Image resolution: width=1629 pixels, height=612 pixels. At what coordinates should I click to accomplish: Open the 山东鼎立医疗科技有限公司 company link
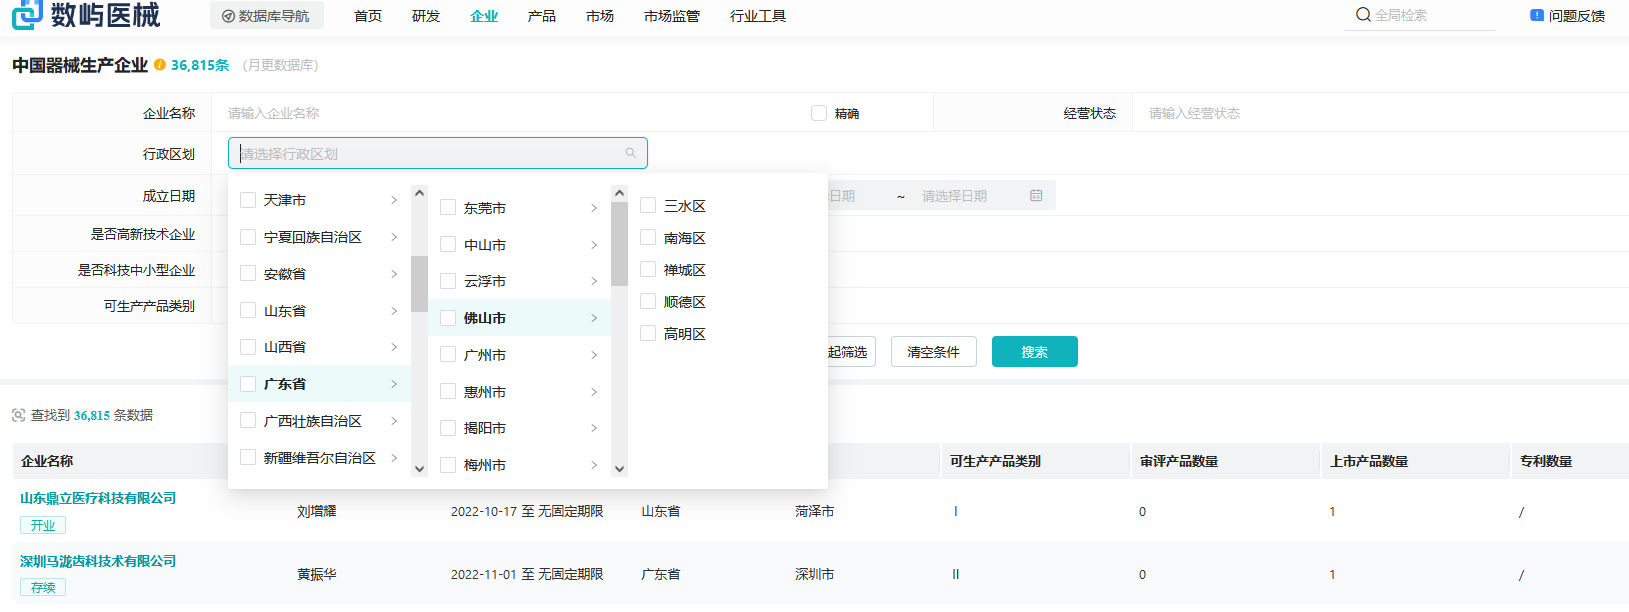pyautogui.click(x=98, y=498)
